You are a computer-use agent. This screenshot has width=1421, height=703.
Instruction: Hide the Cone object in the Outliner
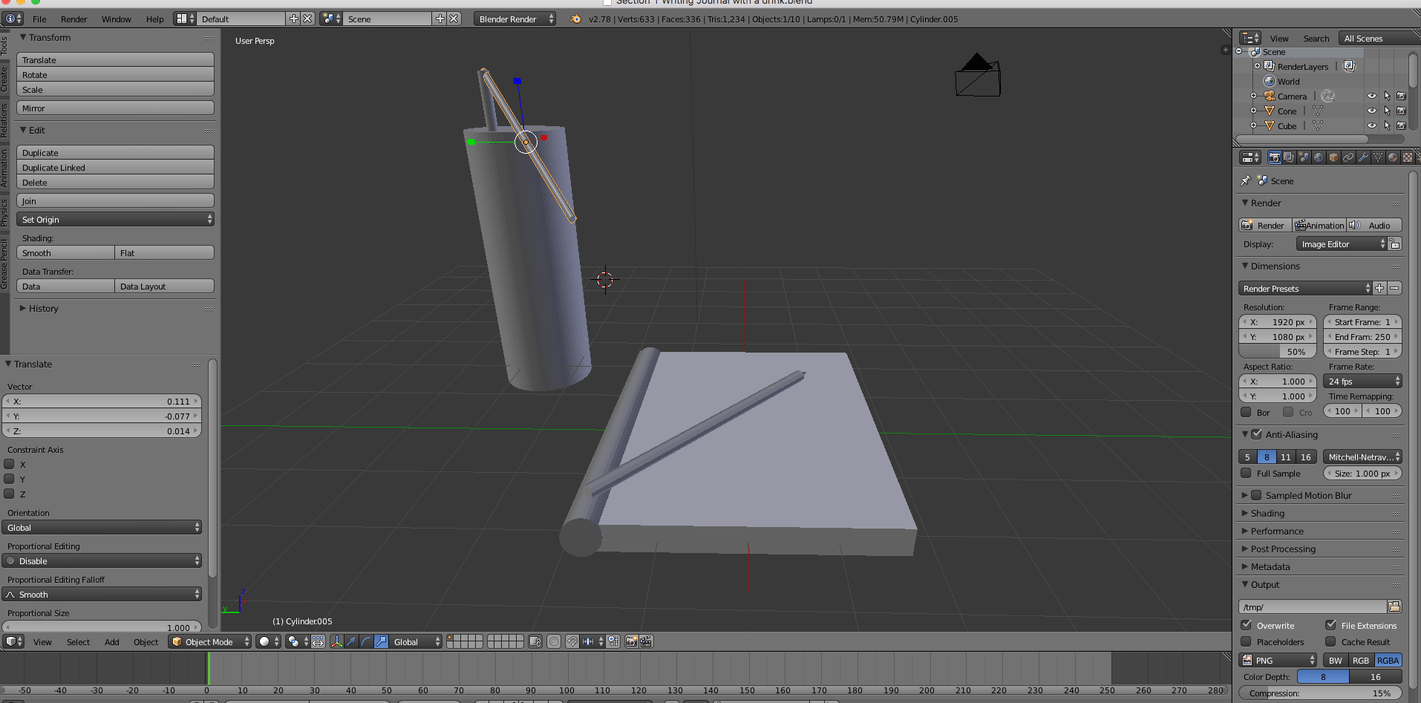pos(1372,110)
